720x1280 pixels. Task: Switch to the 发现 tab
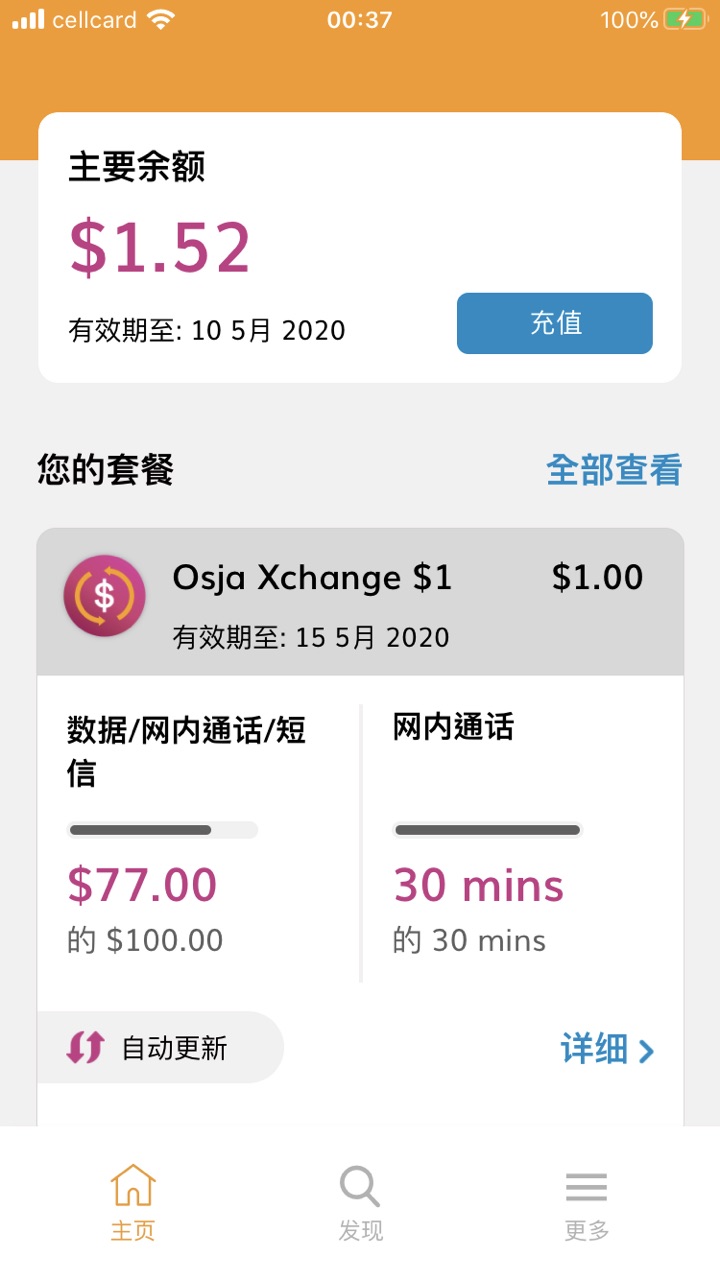click(x=360, y=1202)
